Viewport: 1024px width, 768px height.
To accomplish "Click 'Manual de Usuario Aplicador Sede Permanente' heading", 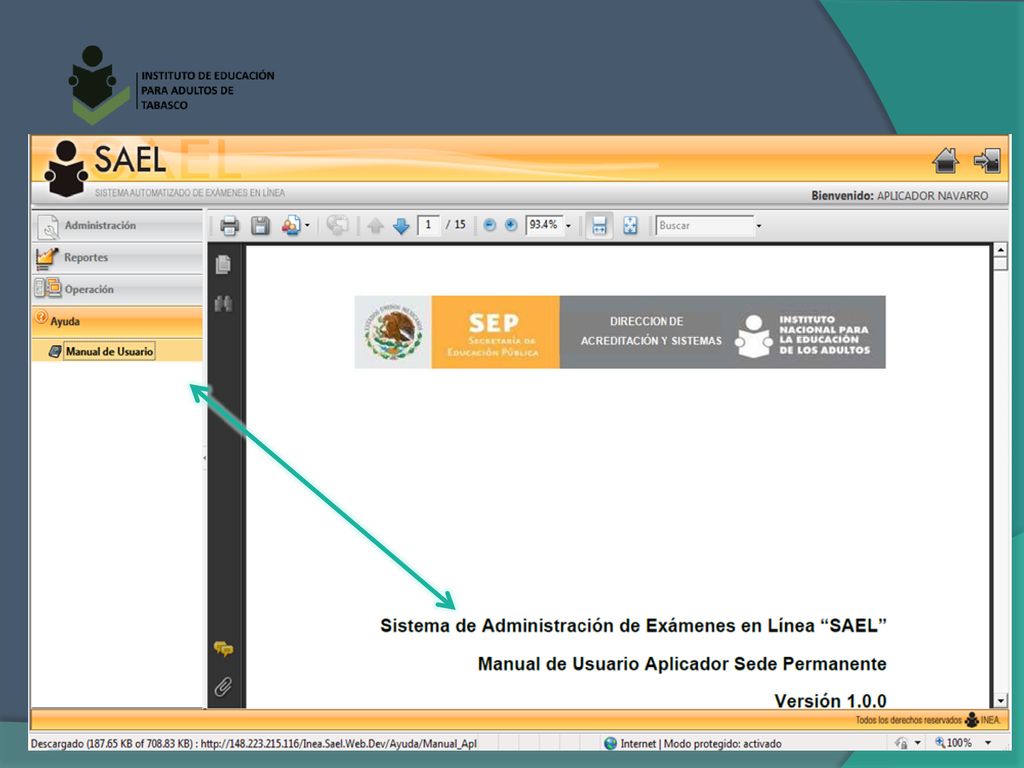I will click(x=682, y=664).
